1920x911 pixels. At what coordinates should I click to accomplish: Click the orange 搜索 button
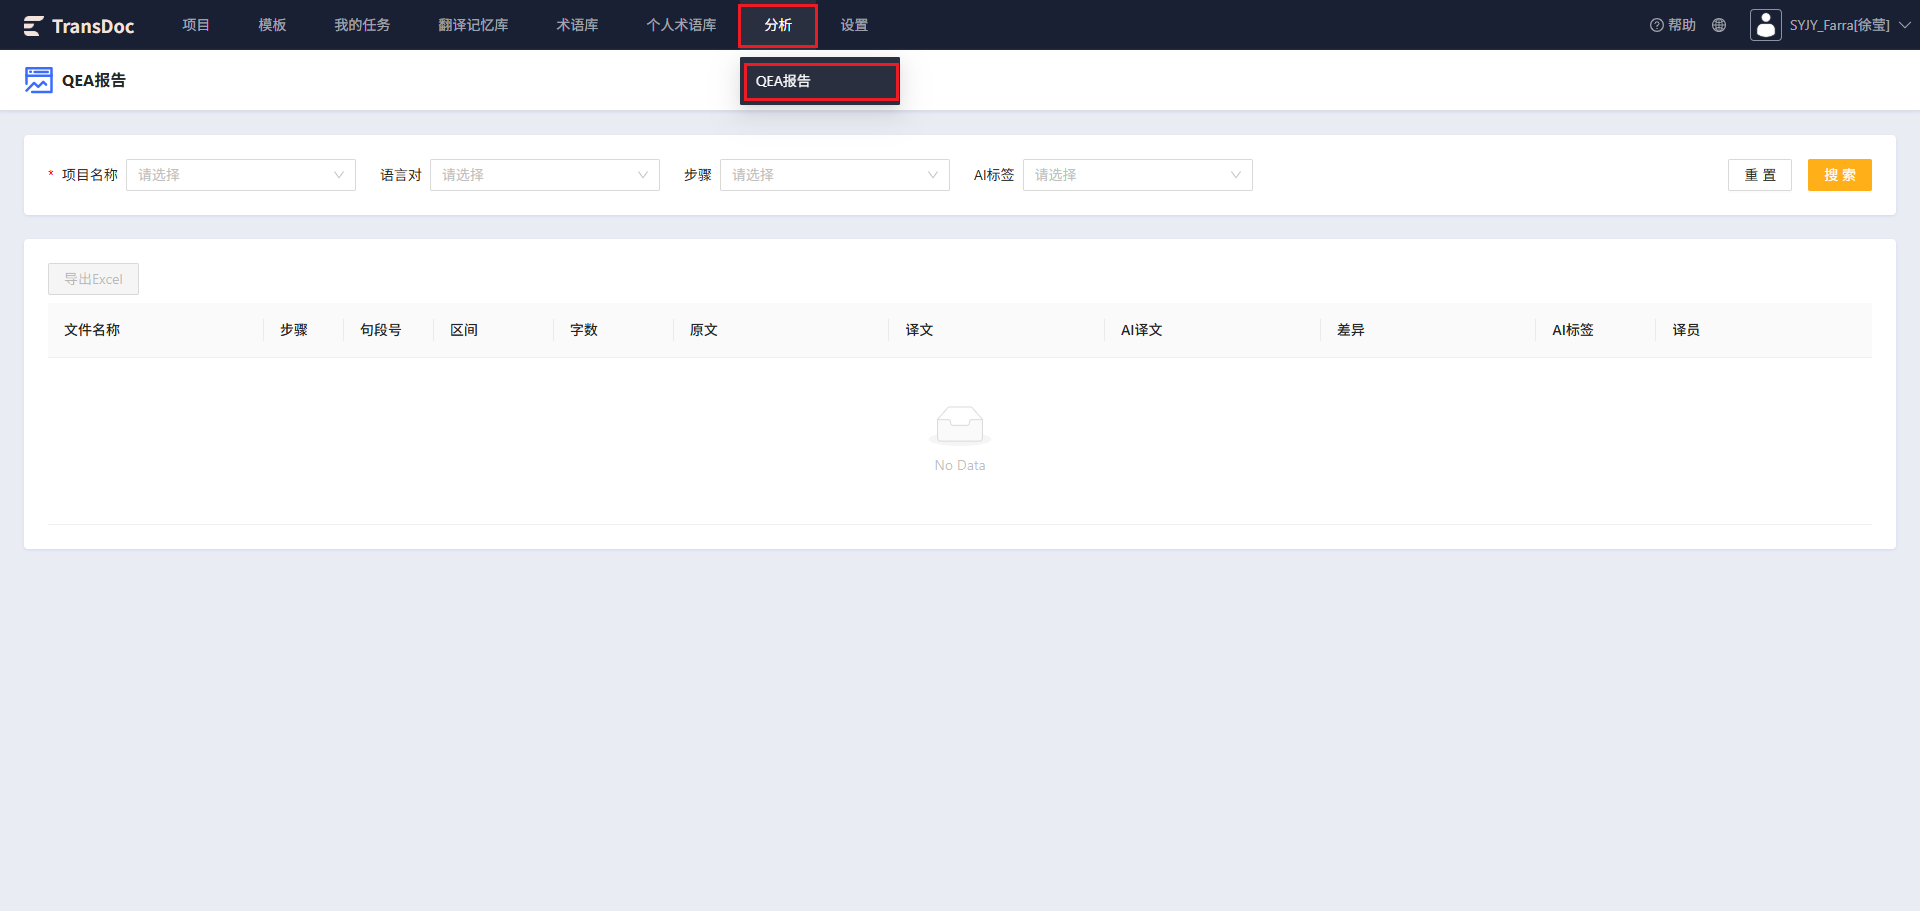click(x=1840, y=175)
